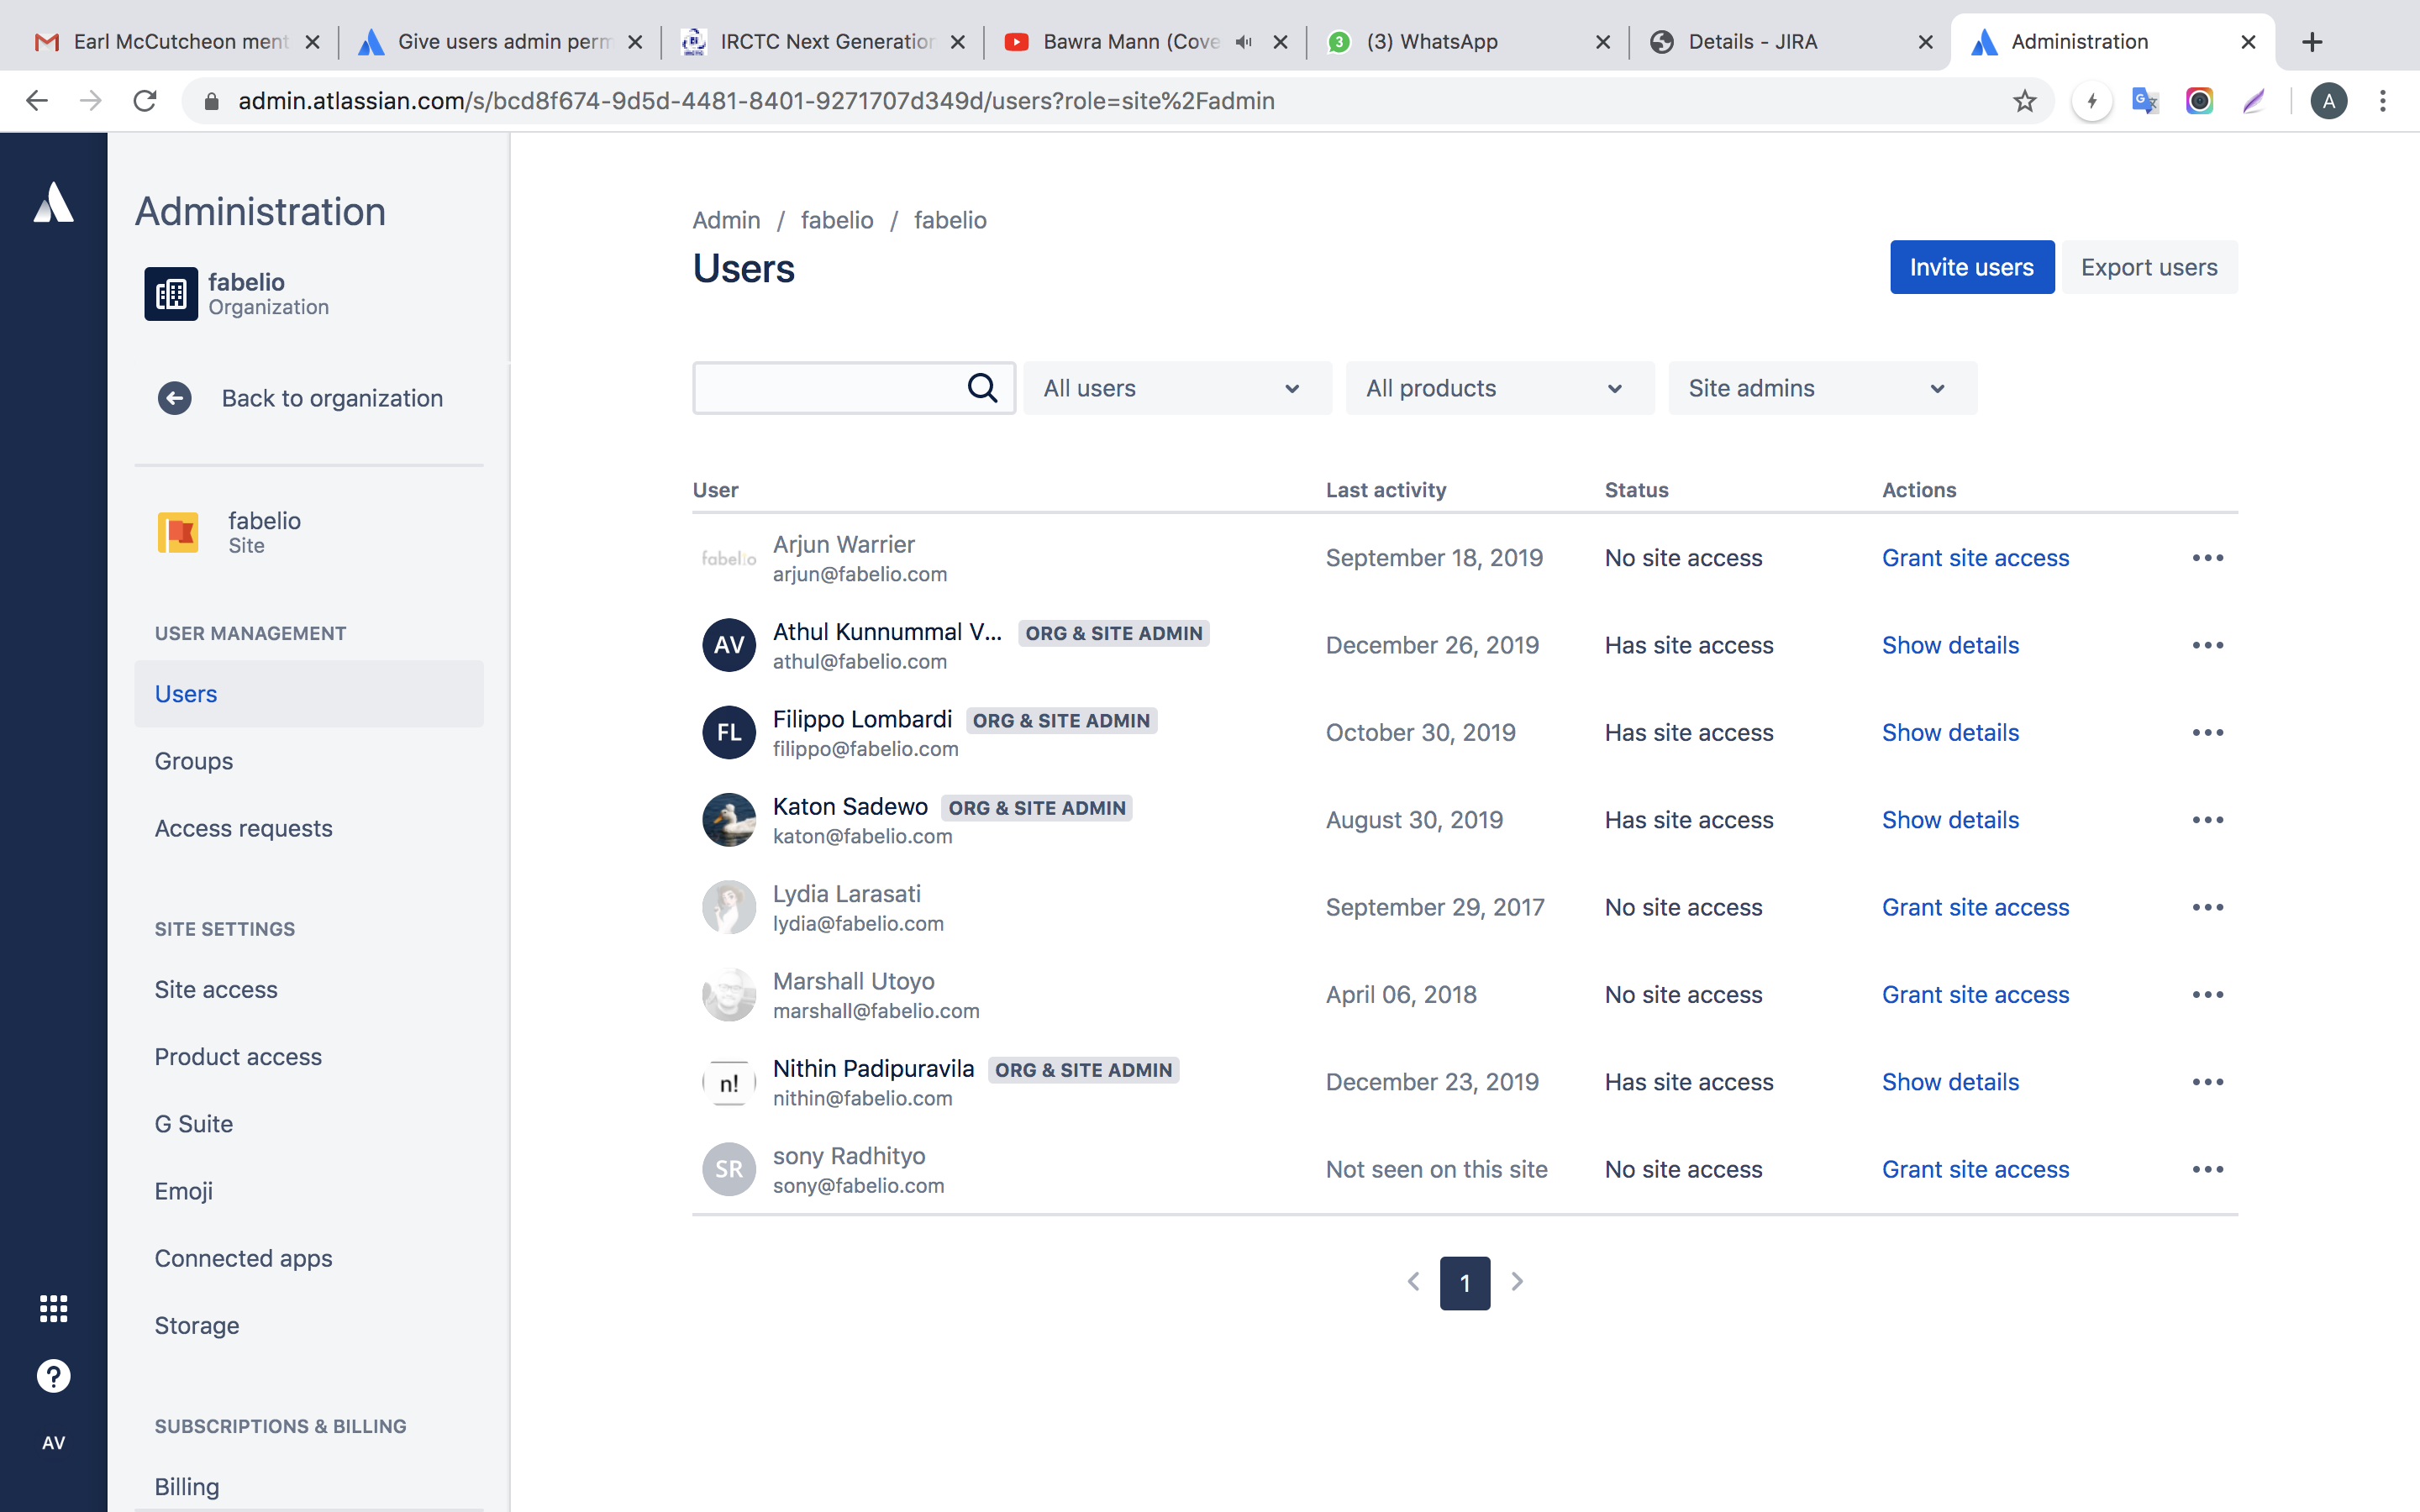Select the AV avatar at sidebar bottom
2420x1512 pixels.
[x=52, y=1442]
